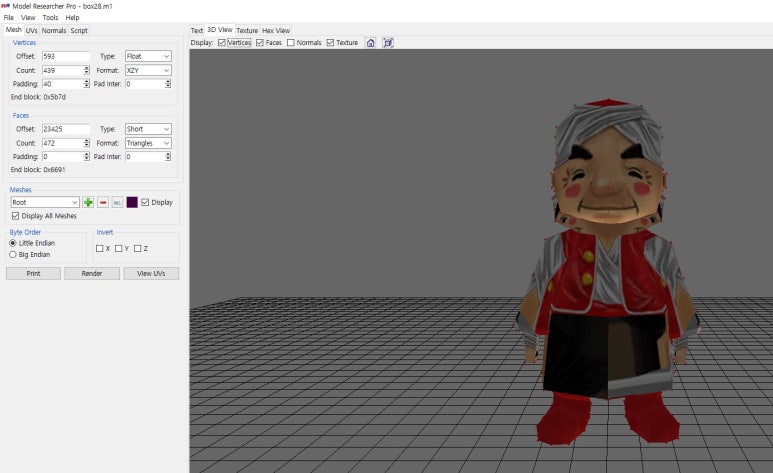Click the red minus remove mesh icon

(103, 202)
